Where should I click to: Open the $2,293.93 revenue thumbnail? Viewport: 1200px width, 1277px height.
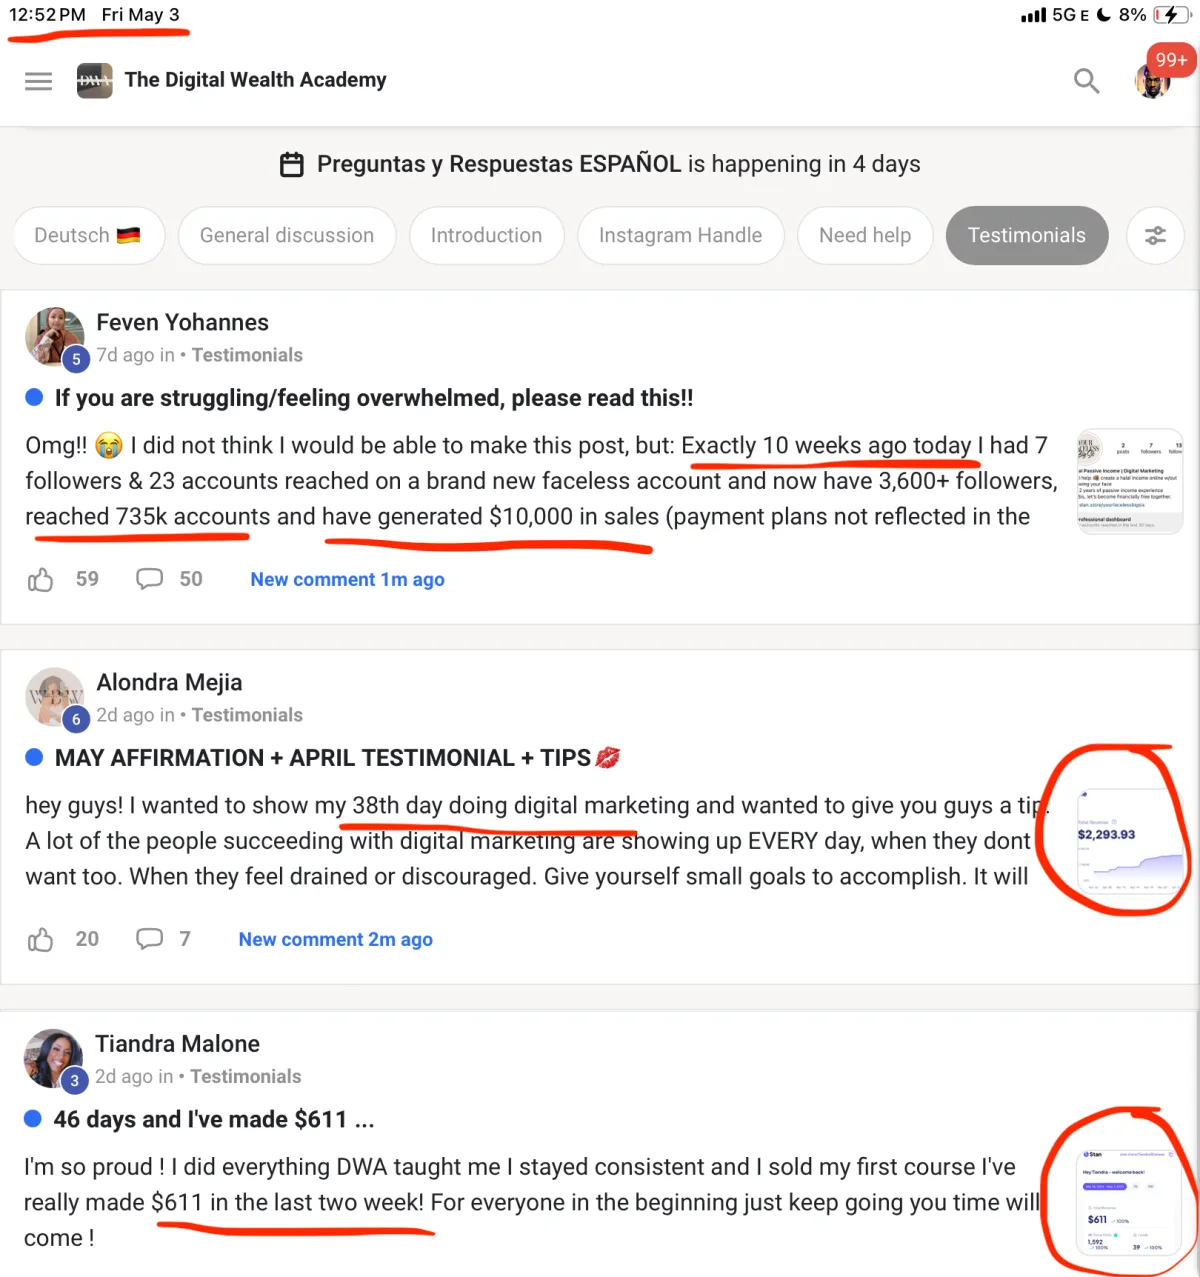pos(1128,840)
